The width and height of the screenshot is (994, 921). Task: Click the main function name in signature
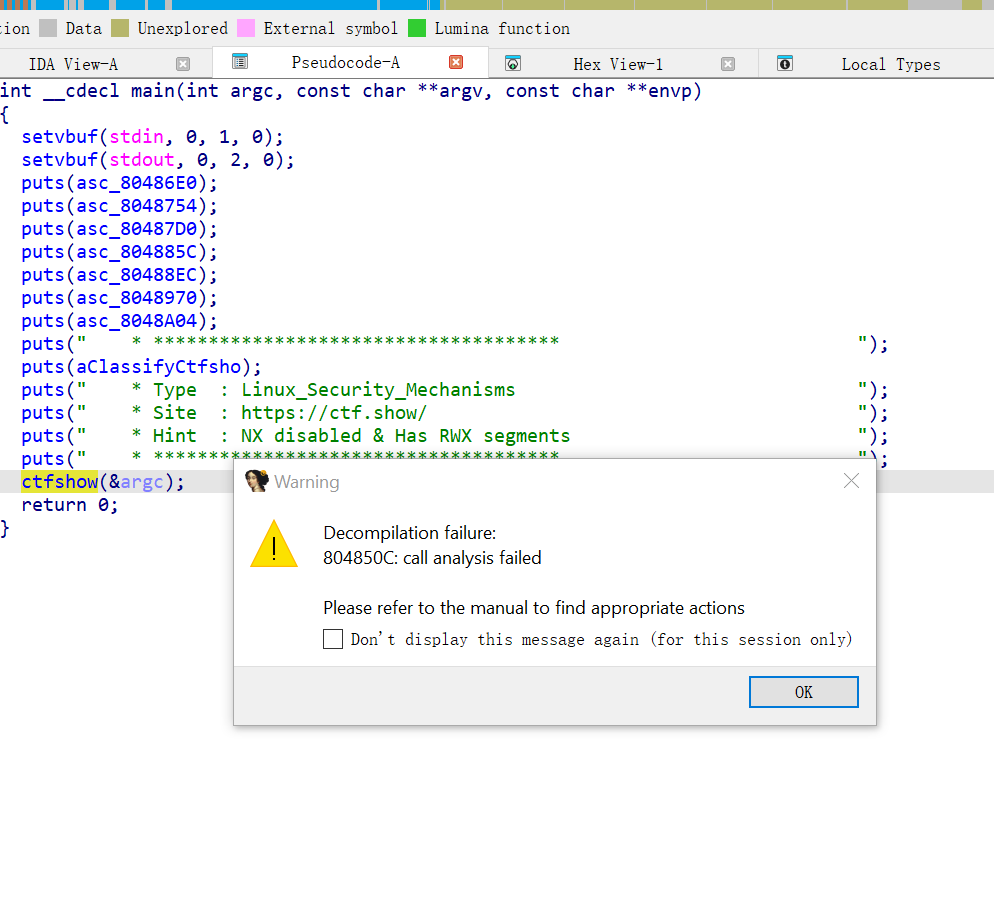click(153, 91)
